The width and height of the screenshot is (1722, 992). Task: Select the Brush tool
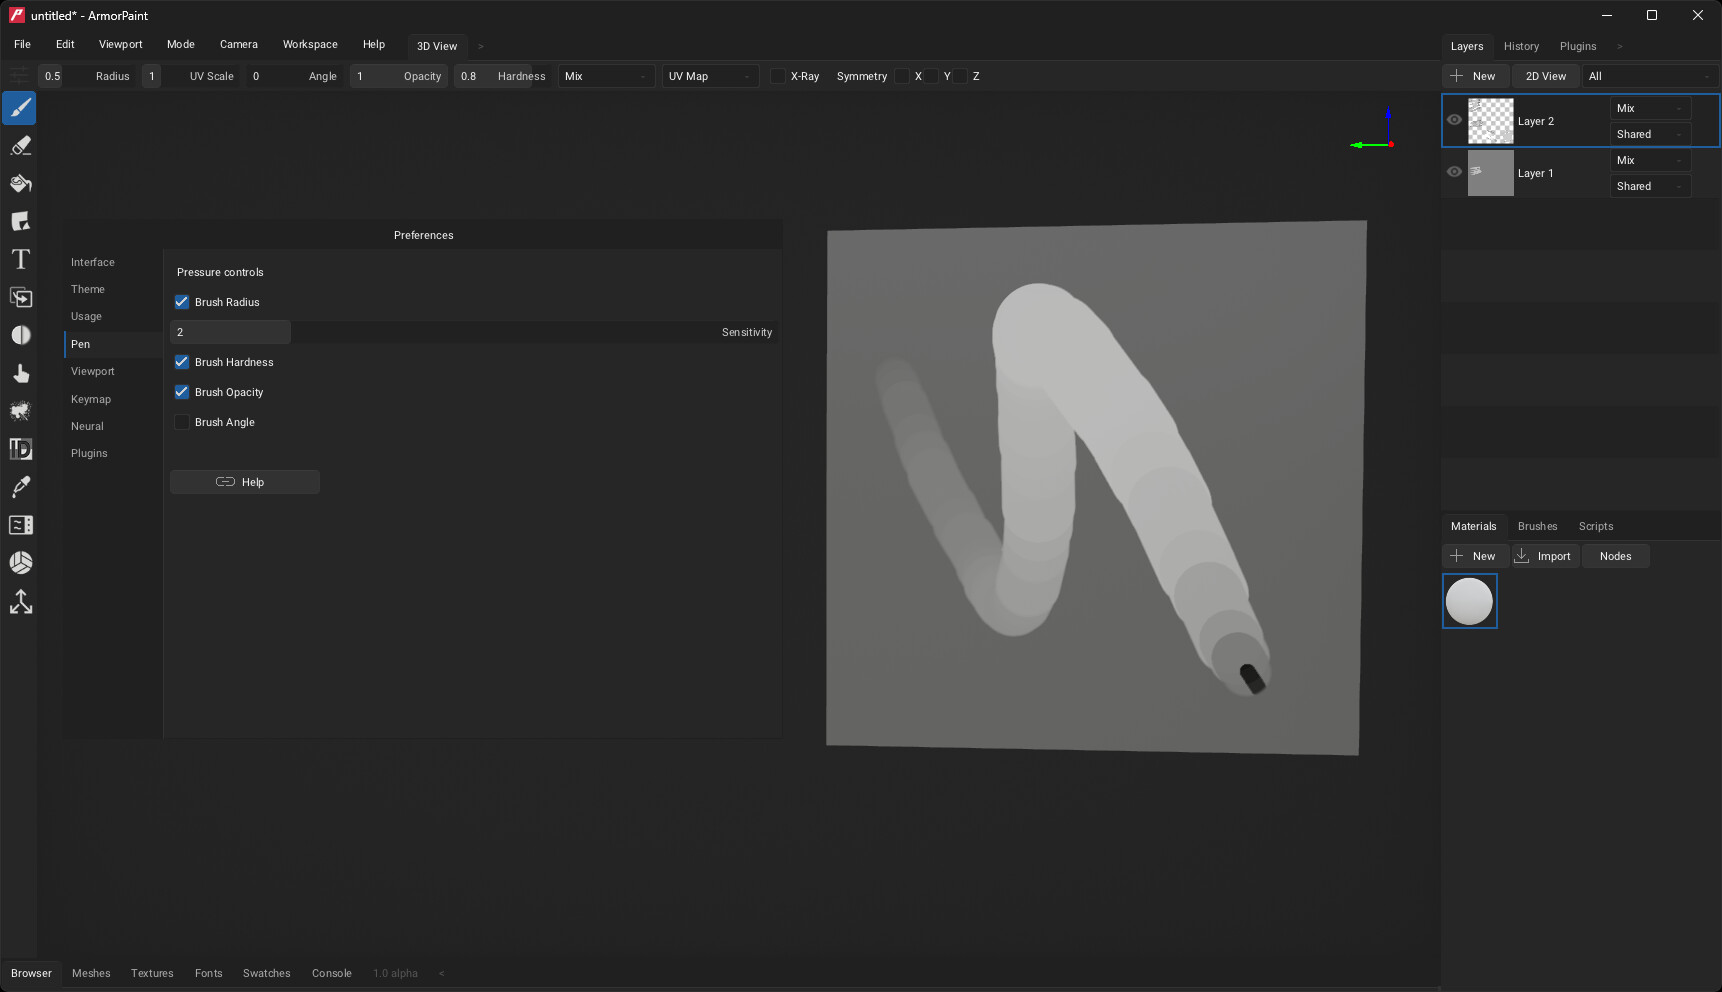tap(20, 108)
